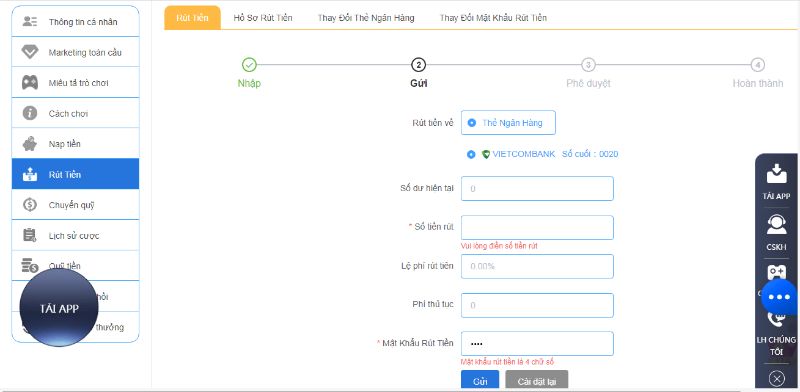Go to Nạp tiền in sidebar
Screen dimensions: 800x392
(76, 144)
